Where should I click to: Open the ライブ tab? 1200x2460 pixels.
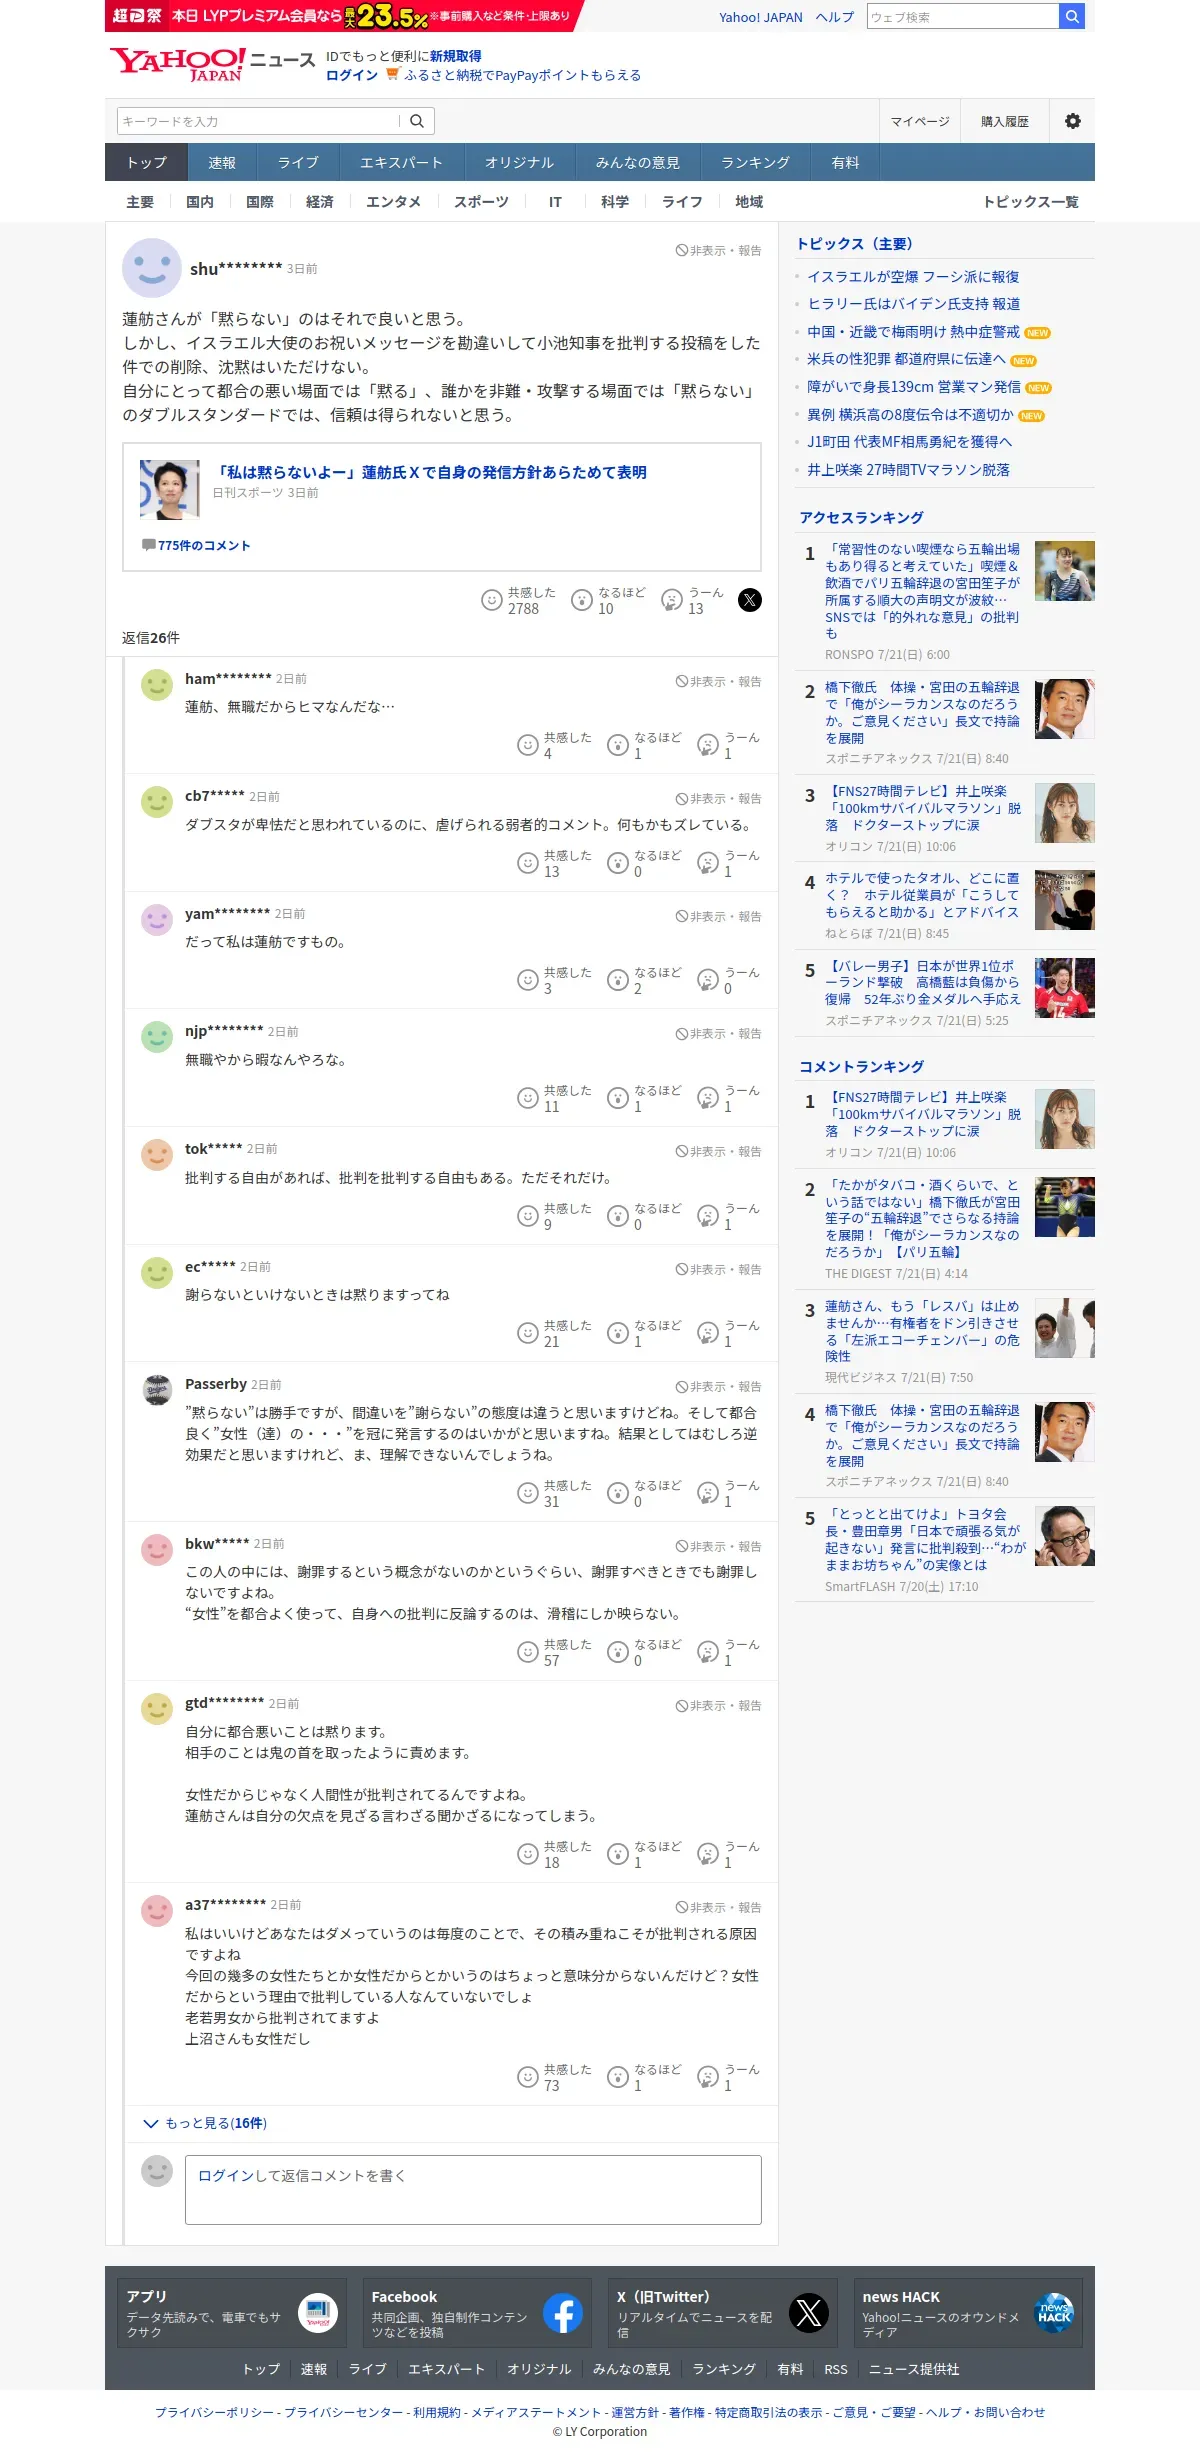click(x=298, y=162)
